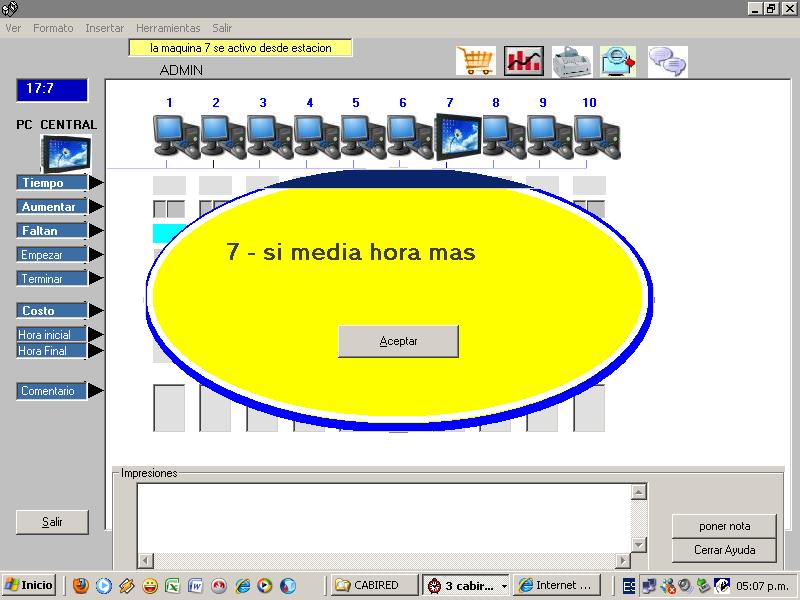Click the yellow status message about maquina 7
Viewport: 800px width, 600px height.
(x=240, y=48)
